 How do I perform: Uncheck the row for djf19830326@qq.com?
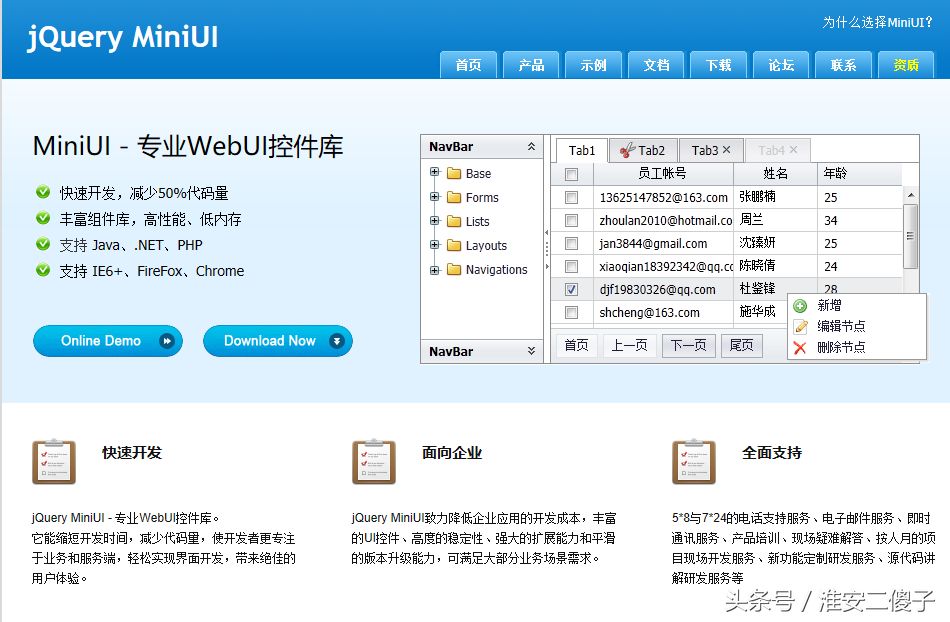click(x=571, y=289)
